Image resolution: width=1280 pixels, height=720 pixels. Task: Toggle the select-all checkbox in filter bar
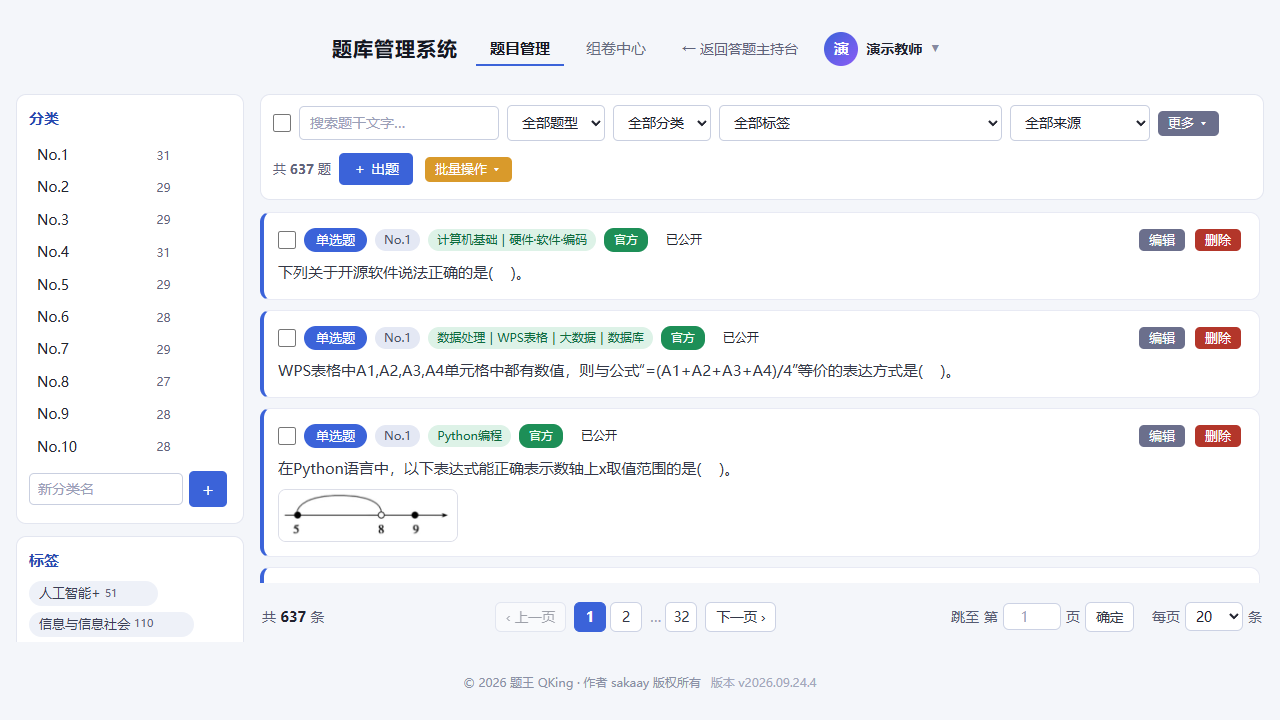click(x=282, y=123)
